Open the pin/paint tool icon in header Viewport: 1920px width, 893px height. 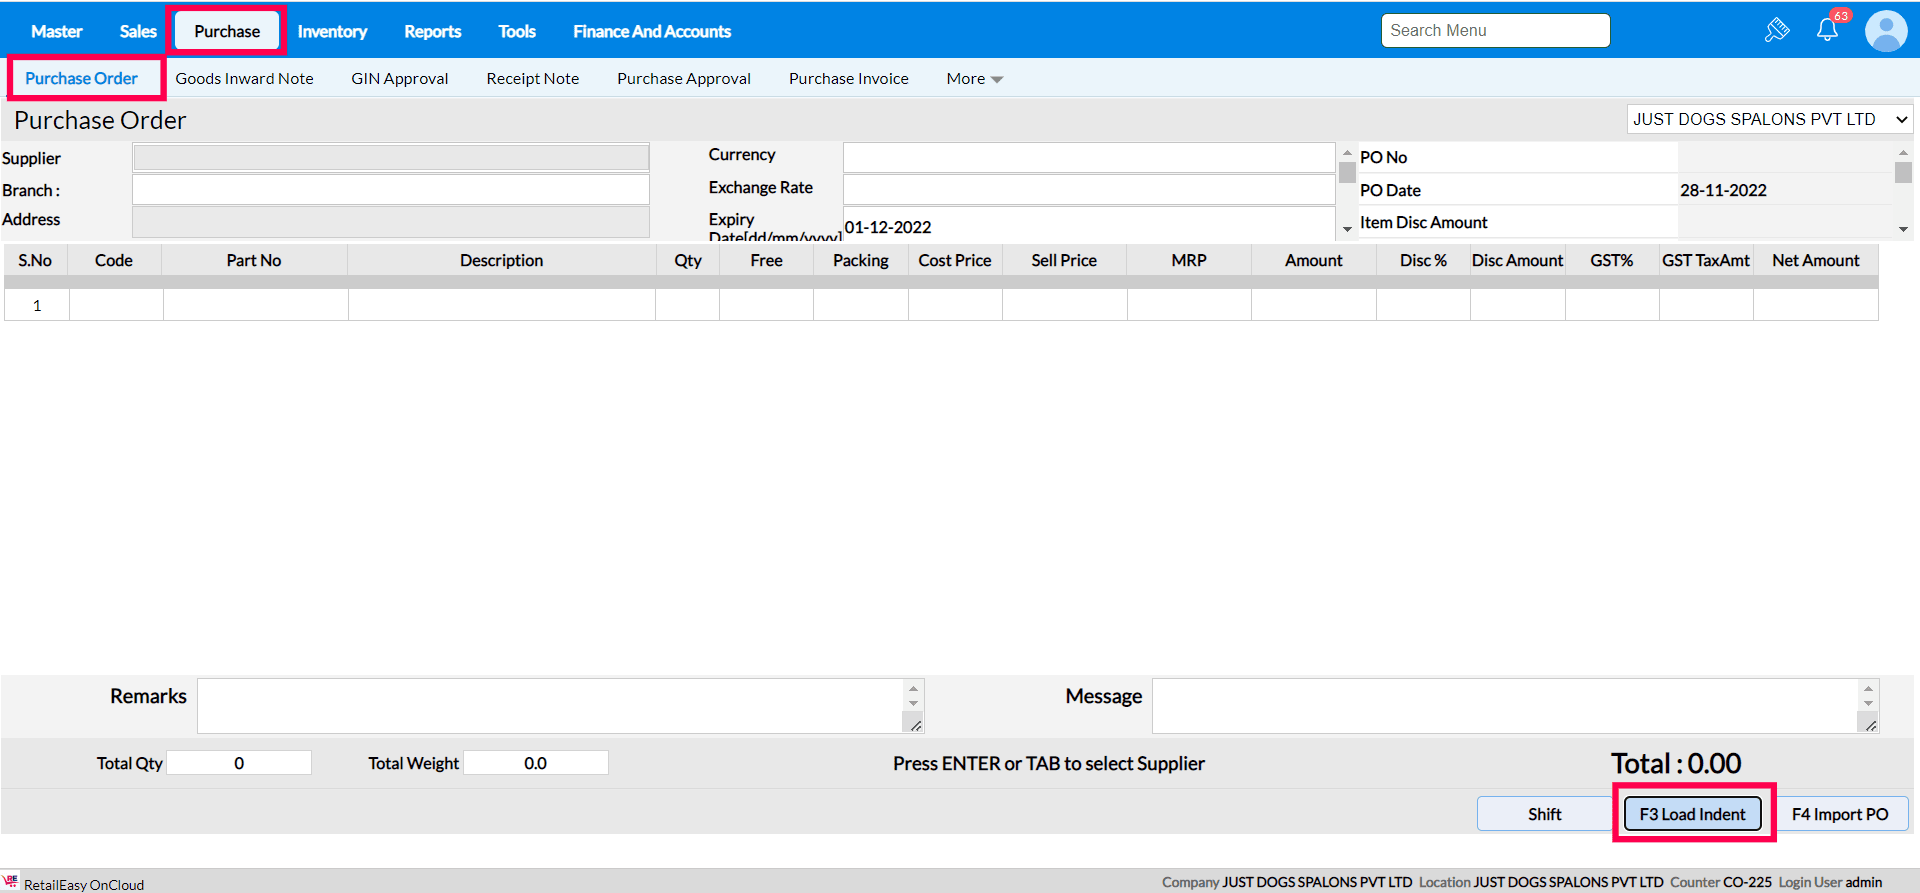pyautogui.click(x=1777, y=30)
